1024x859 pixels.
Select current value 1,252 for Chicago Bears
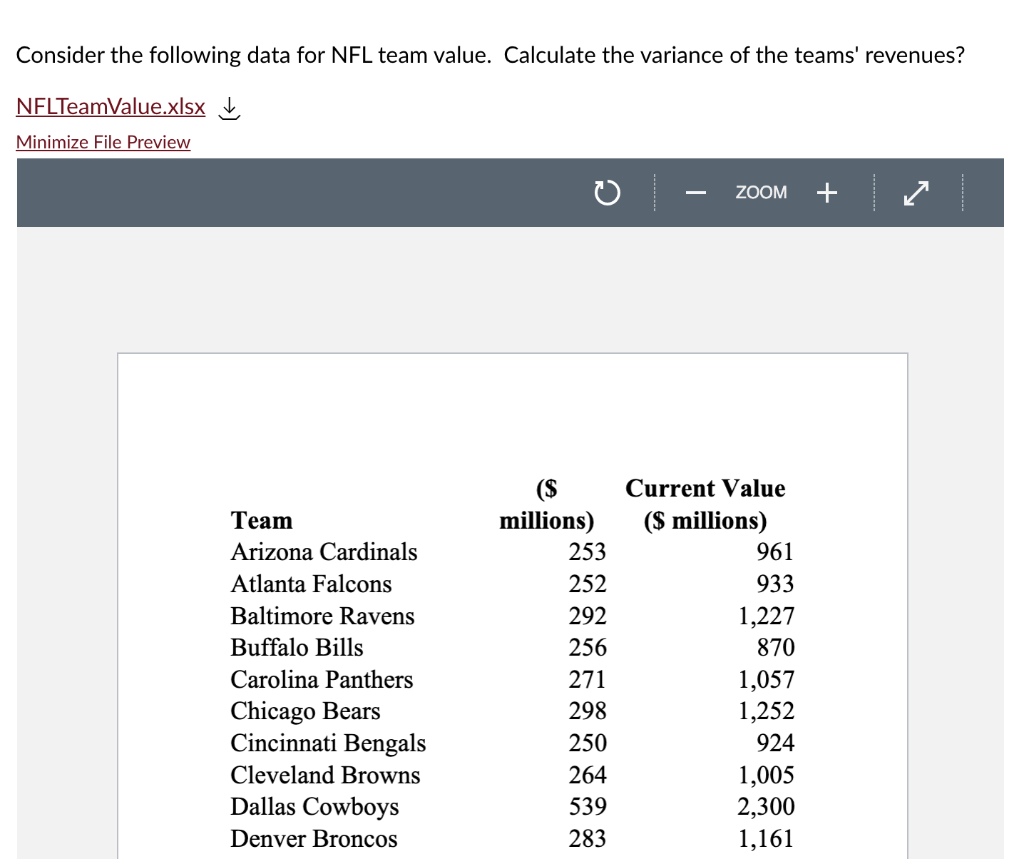(766, 711)
